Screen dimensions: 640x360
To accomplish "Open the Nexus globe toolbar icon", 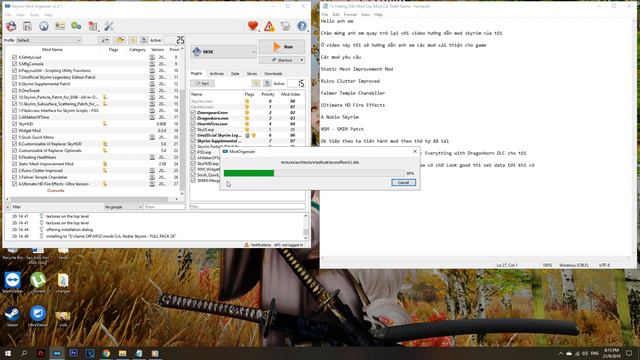I will (44, 26).
